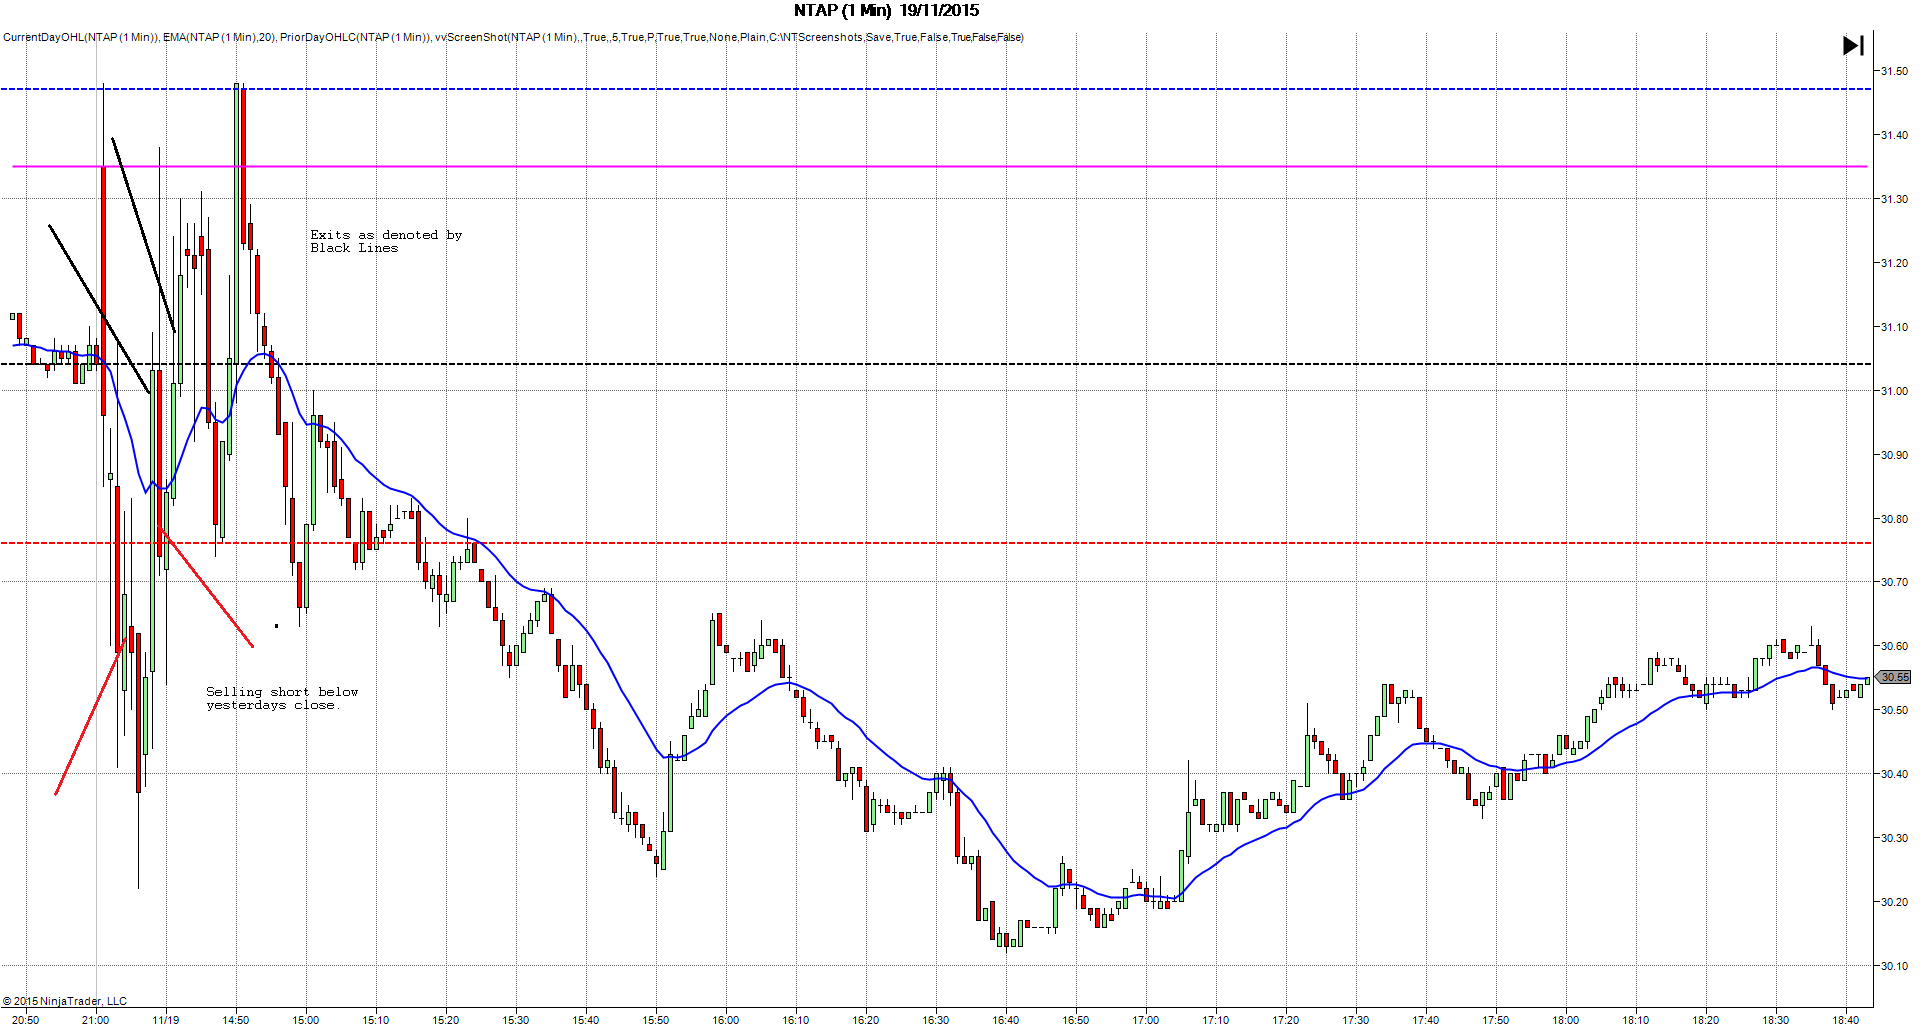Click the 14:50 time axis label

click(236, 1020)
